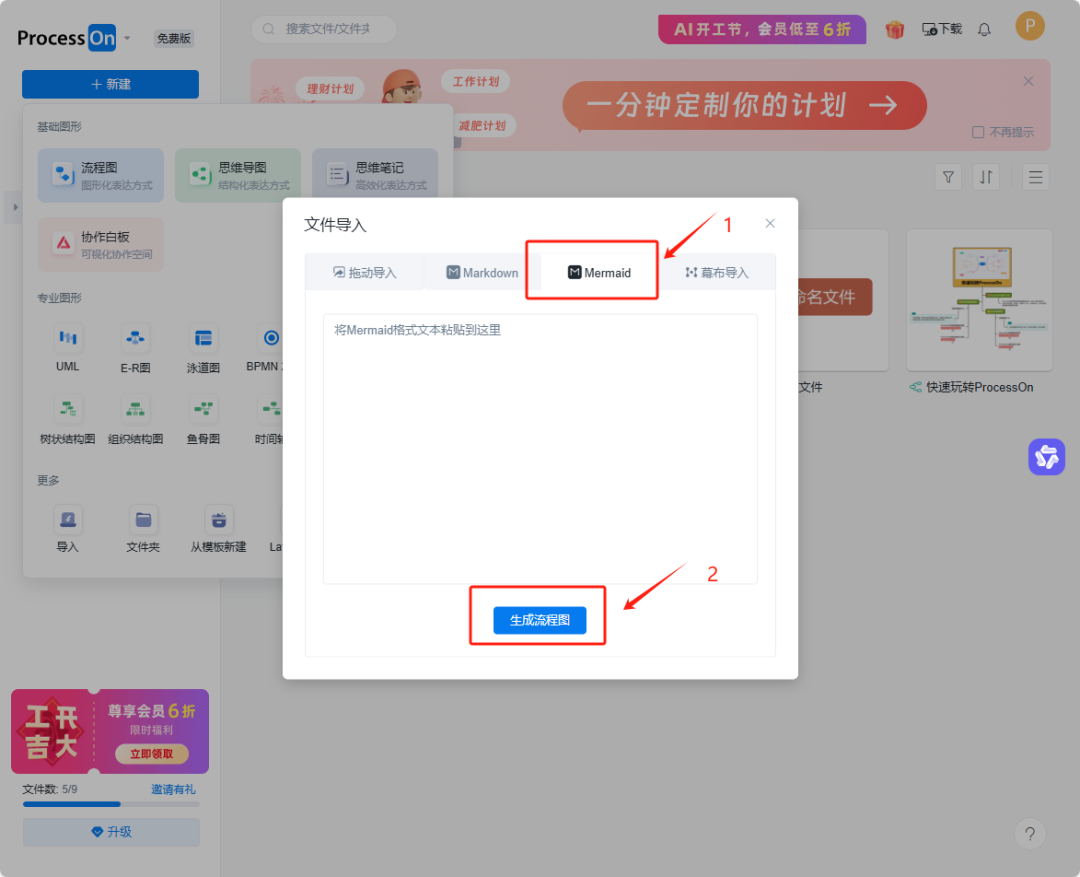Select the 树状结构图 tree diagram icon
The height and width of the screenshot is (877, 1080).
(x=67, y=408)
